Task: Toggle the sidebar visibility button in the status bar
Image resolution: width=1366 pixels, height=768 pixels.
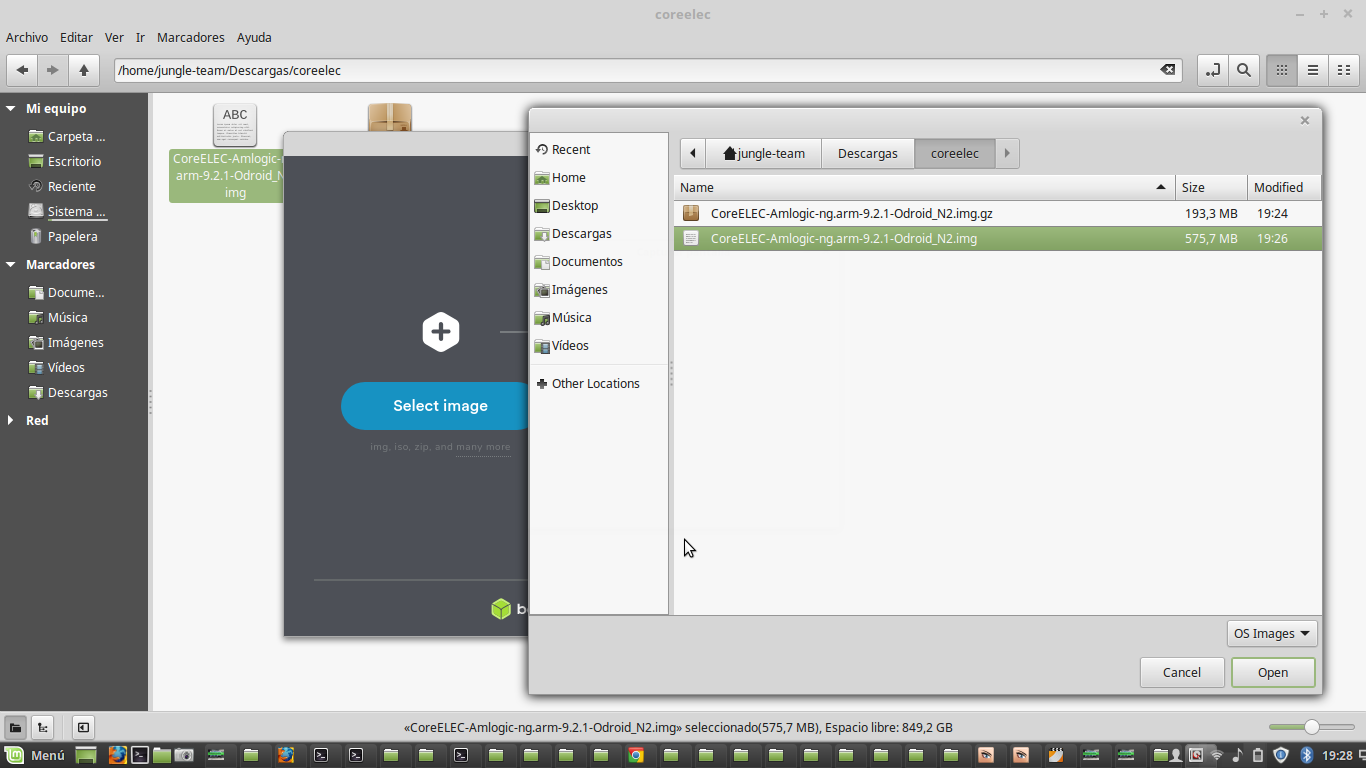Action: coord(83,727)
